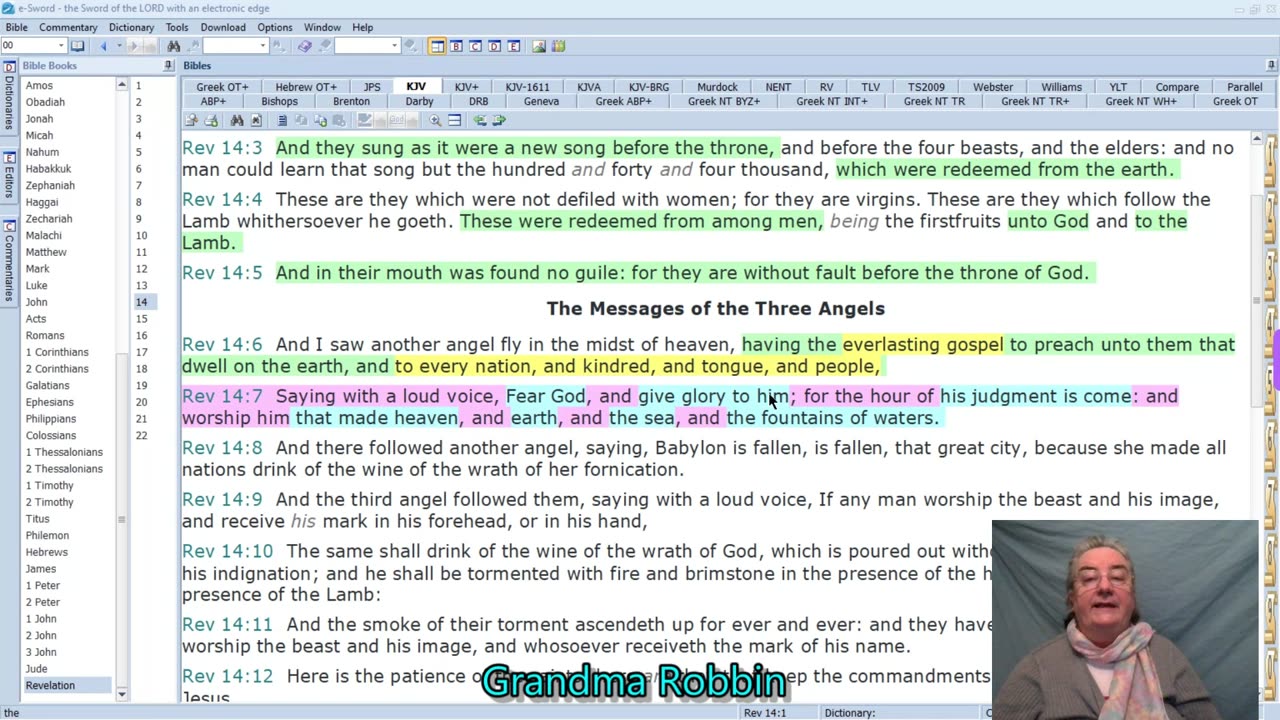Open the Commentary menu
1280x720 pixels.
click(x=68, y=27)
